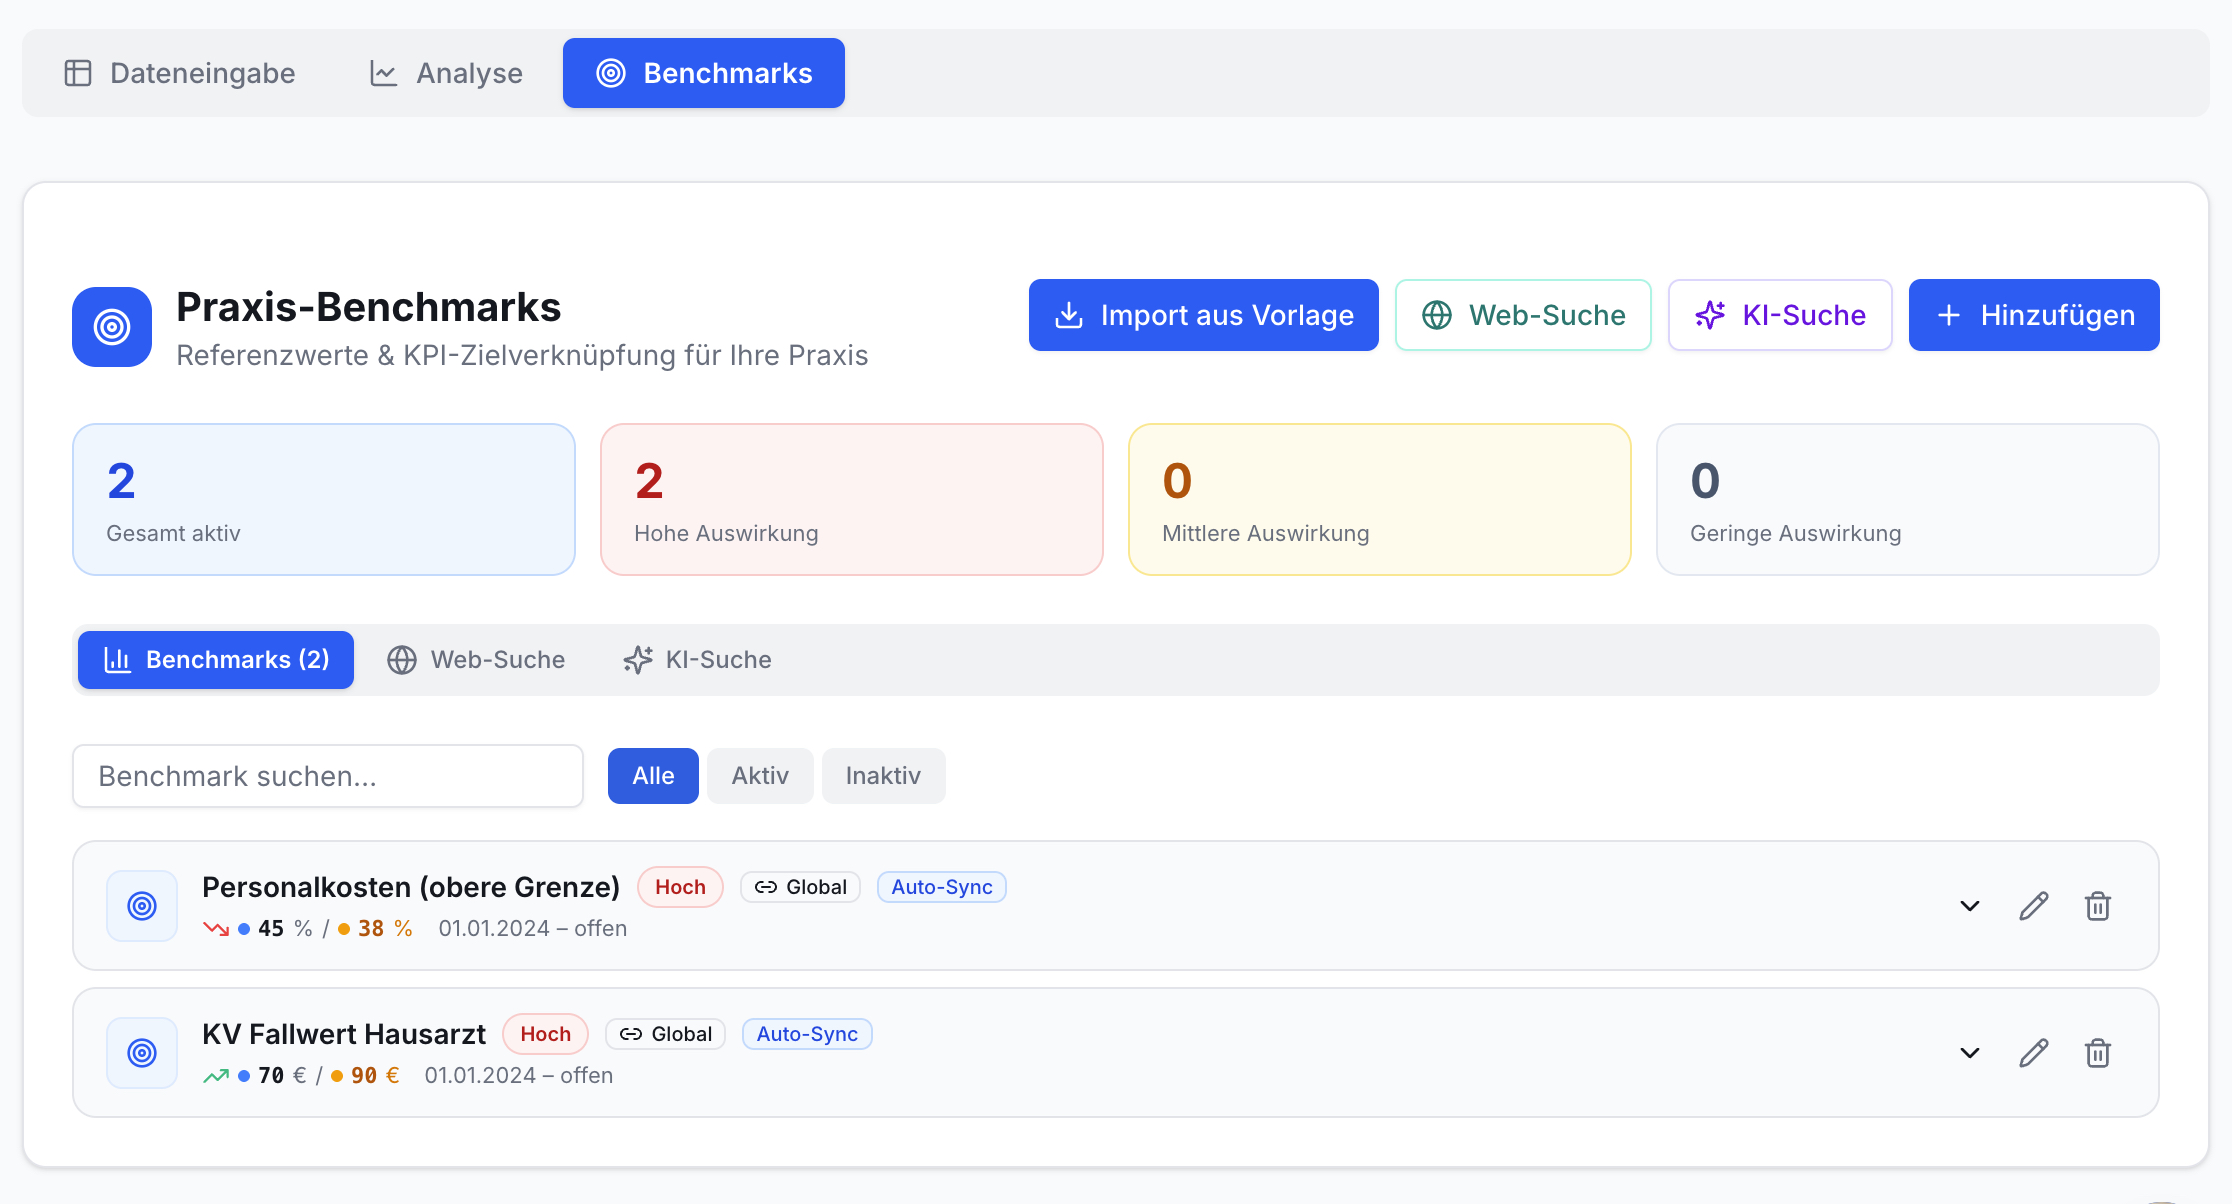
Task: Open Web-Suche from header buttons
Action: pos(1523,315)
